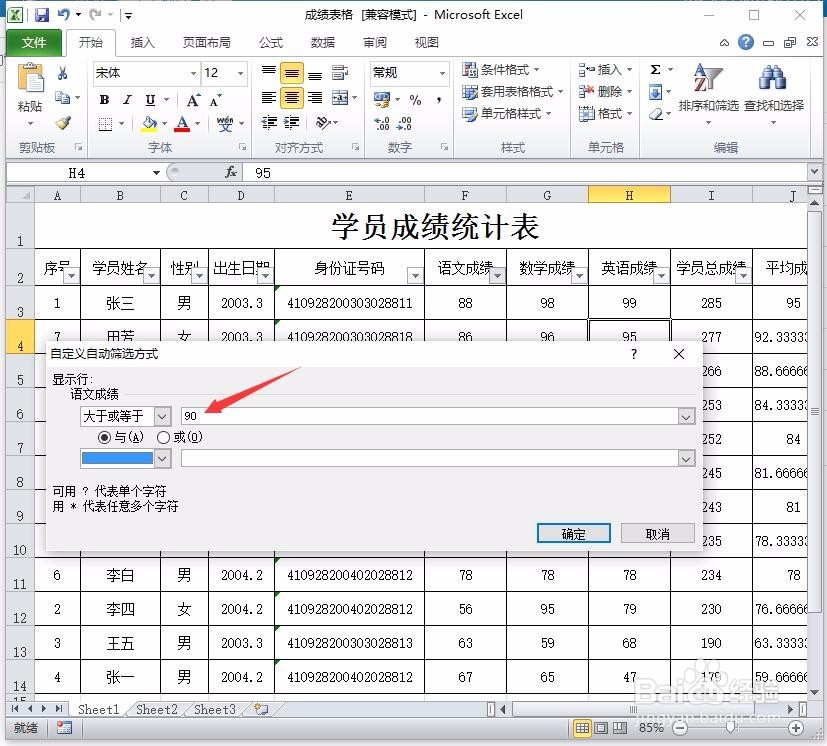Click the Copy icon in clipboard group
Screen dimensions: 827x746
pyautogui.click(x=63, y=98)
